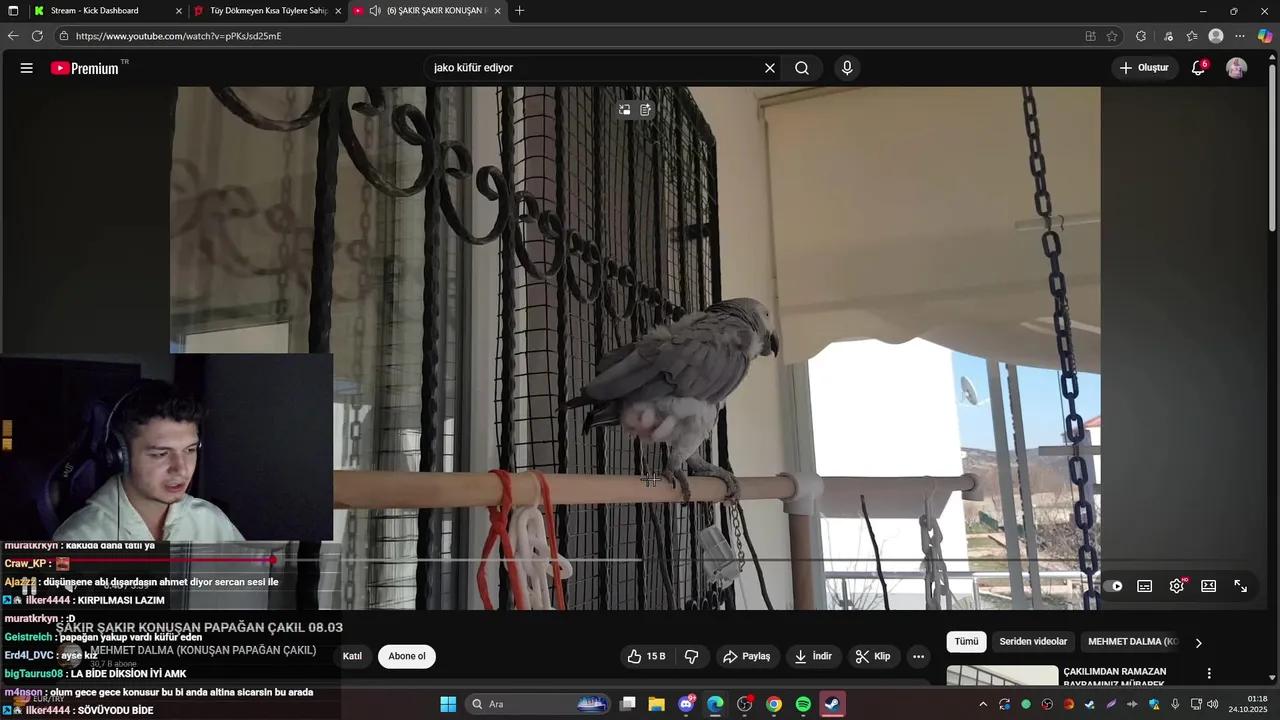Click the voice search microphone icon
The width and height of the screenshot is (1280, 720).
pyautogui.click(x=847, y=68)
